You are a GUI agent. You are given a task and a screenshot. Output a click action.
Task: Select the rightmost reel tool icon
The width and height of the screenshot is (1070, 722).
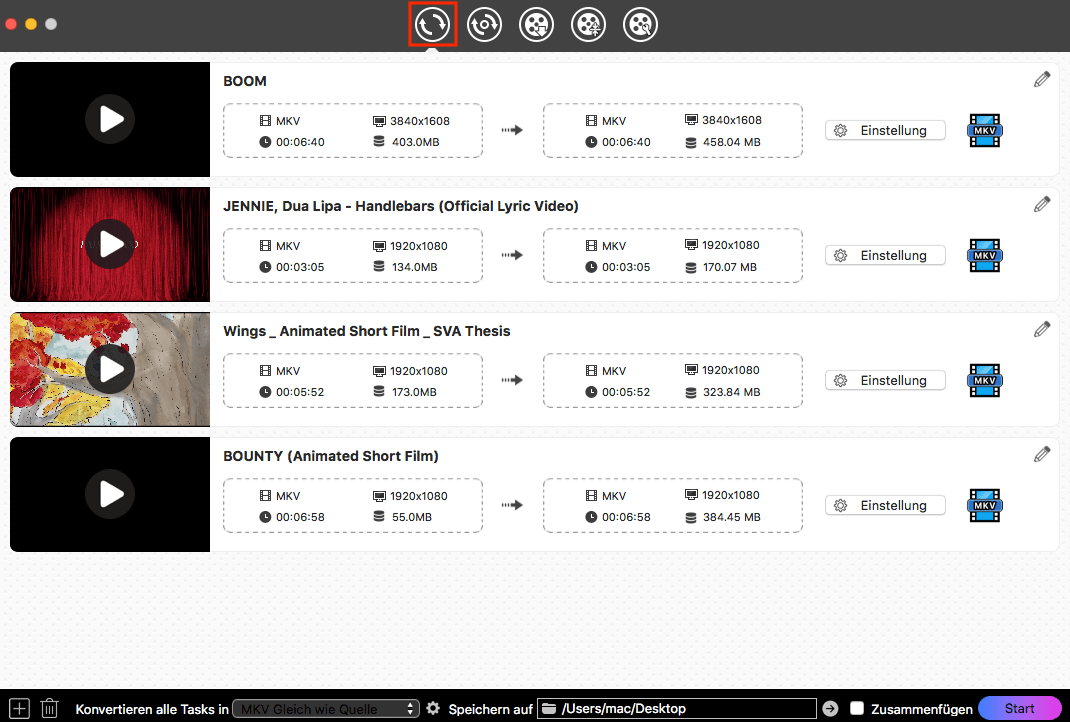click(640, 24)
